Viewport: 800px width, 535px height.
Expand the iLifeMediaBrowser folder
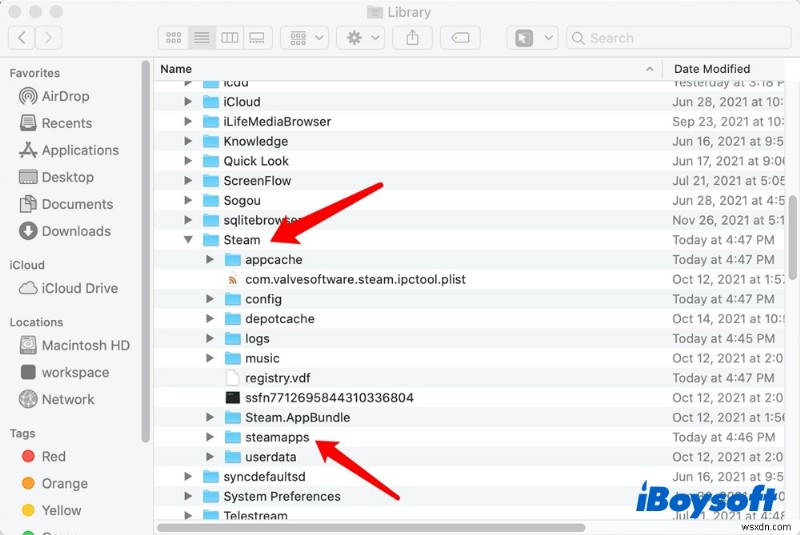coord(188,121)
